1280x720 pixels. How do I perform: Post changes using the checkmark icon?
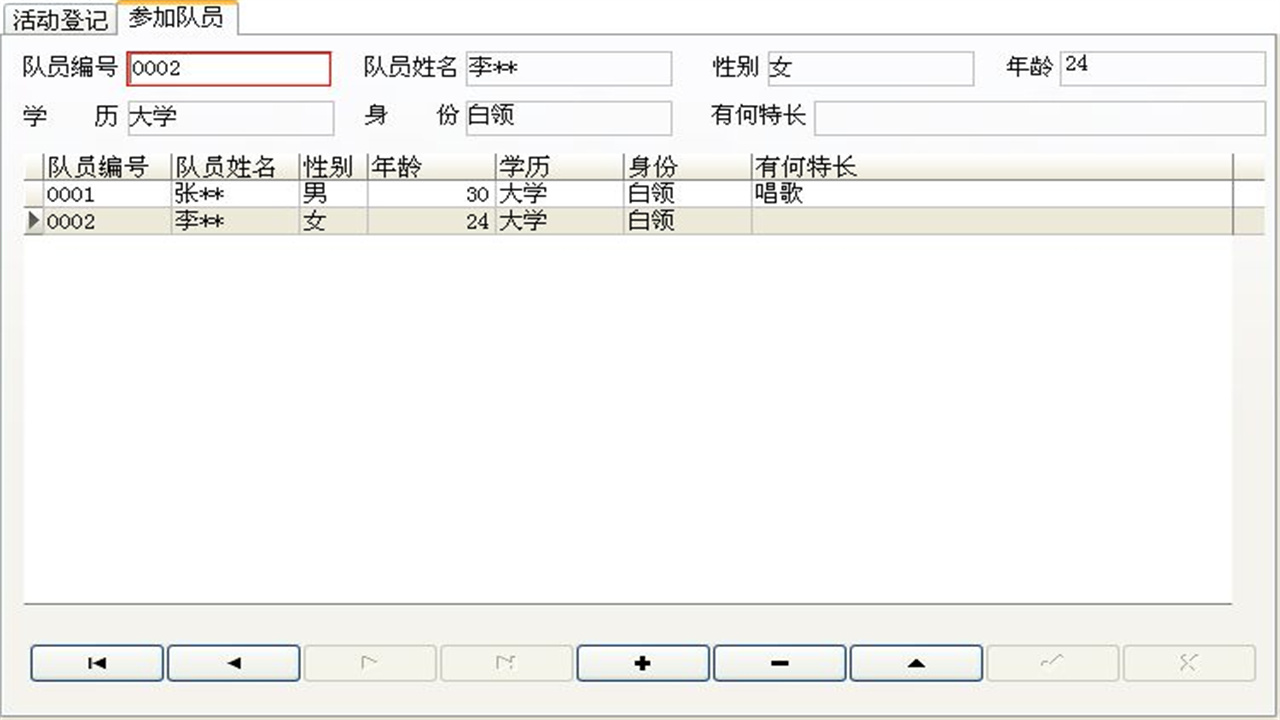1052,662
